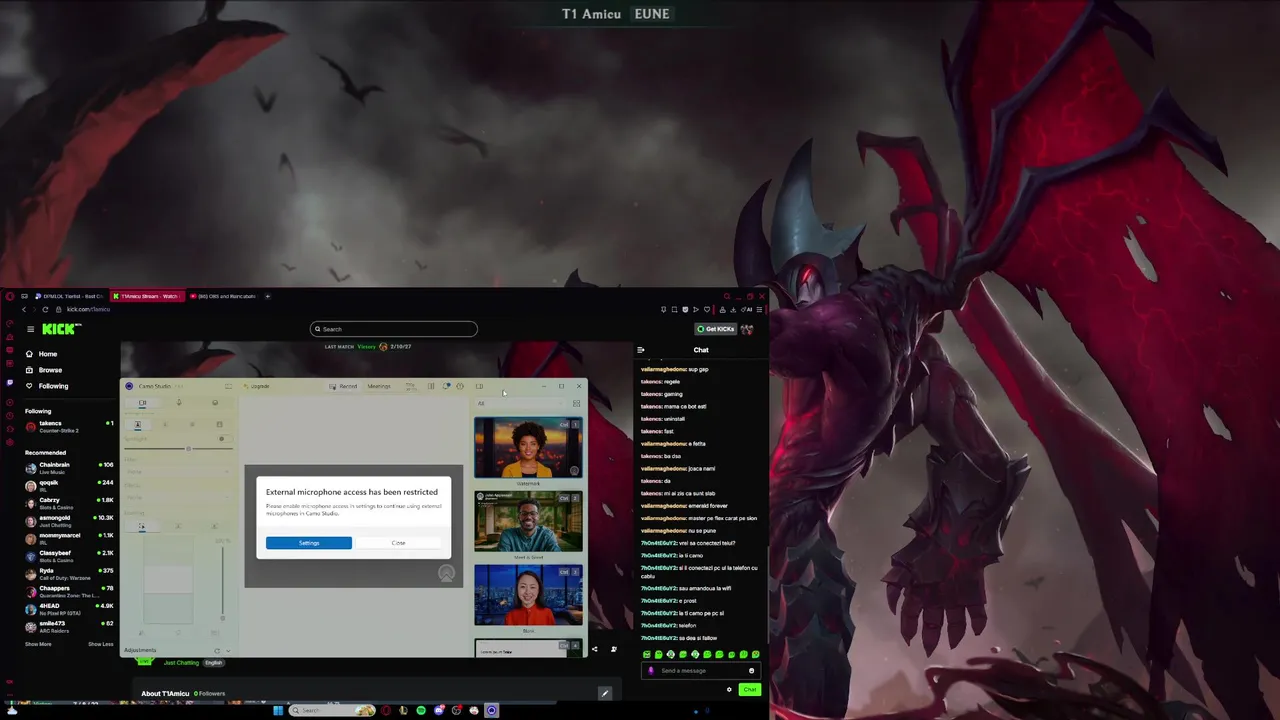This screenshot has height=720, width=1280.
Task: Open Following in Kick sidebar
Action: pyautogui.click(x=47, y=386)
